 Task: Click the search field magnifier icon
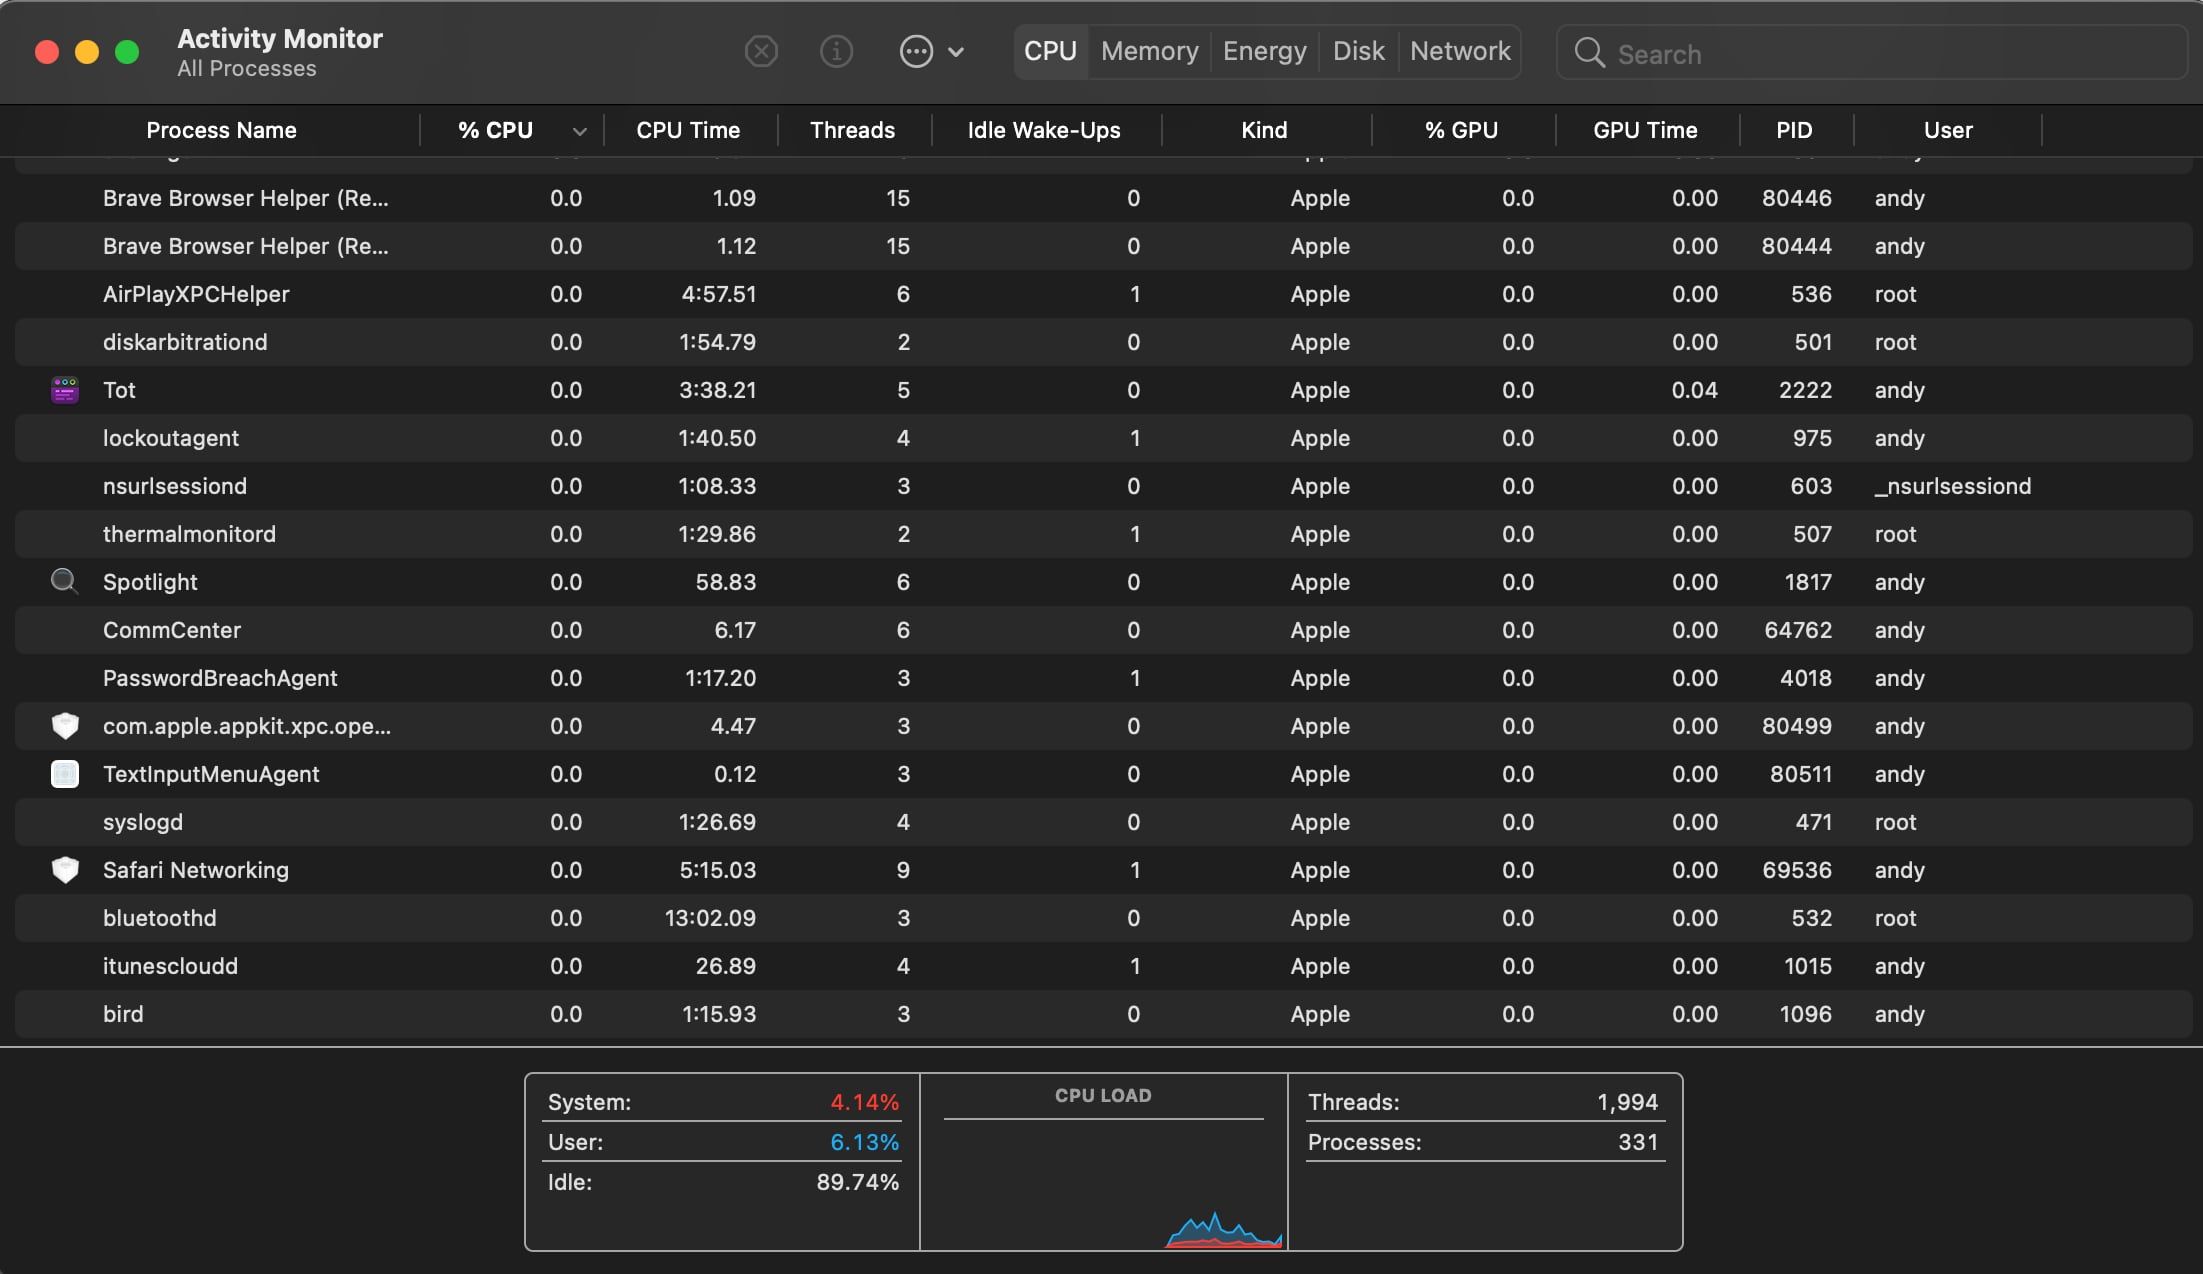pyautogui.click(x=1589, y=53)
